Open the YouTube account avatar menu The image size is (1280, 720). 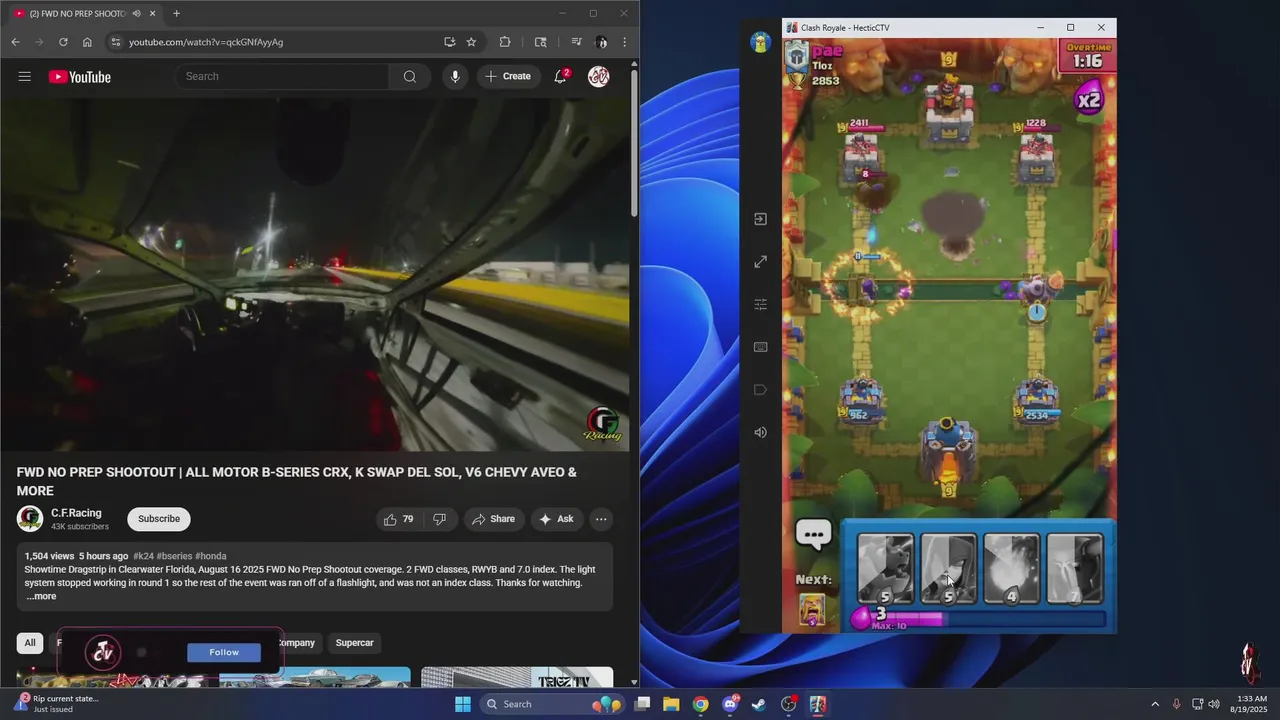click(599, 77)
